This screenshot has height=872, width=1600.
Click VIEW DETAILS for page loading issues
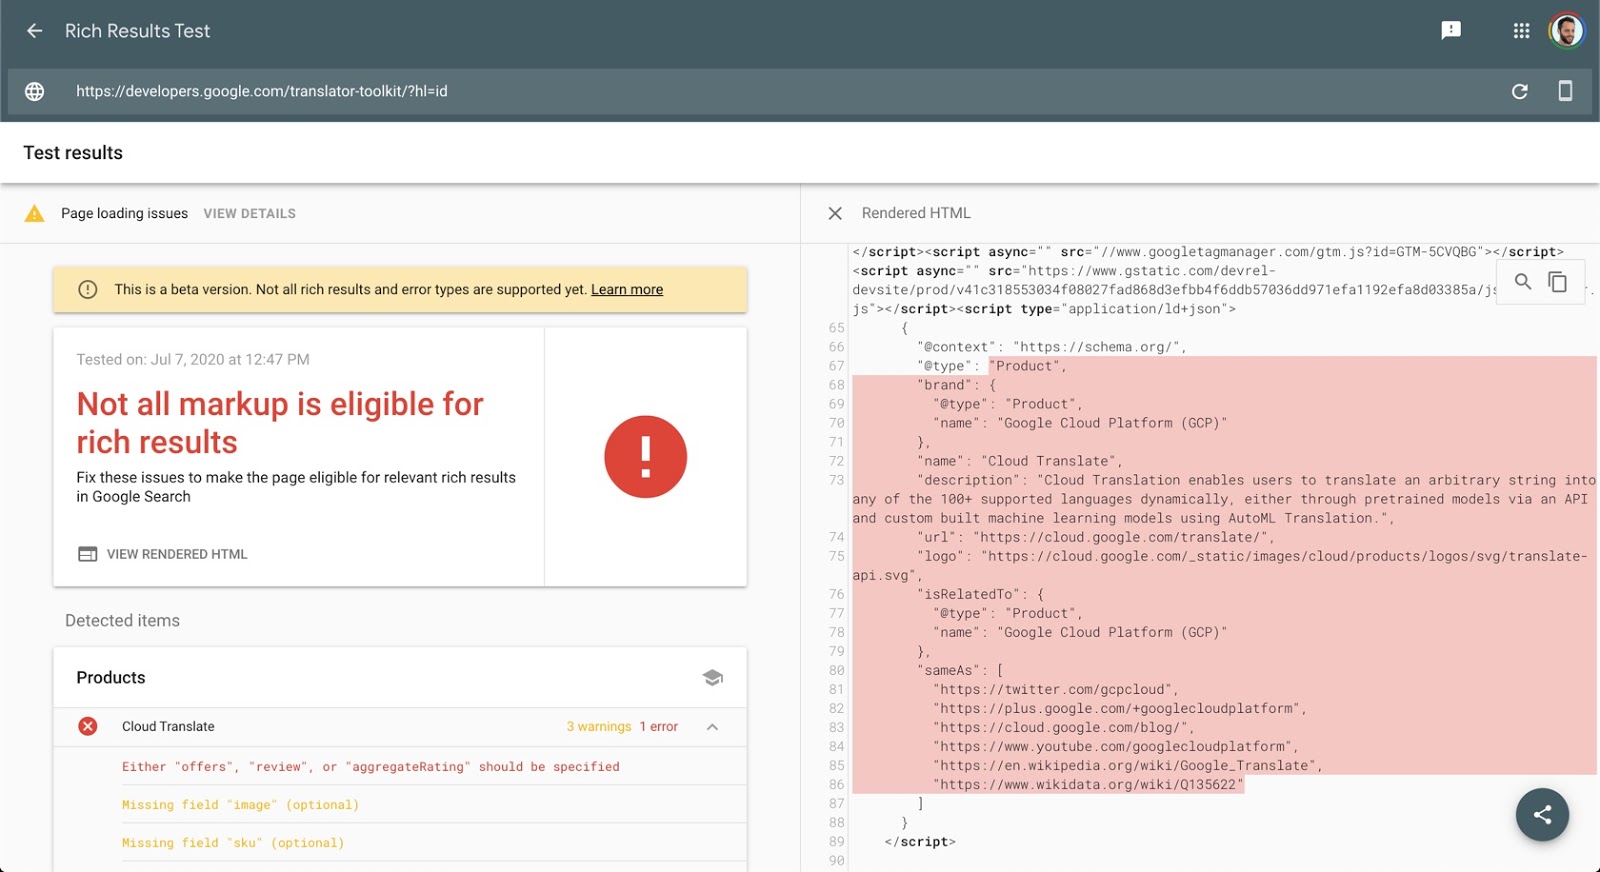[249, 214]
